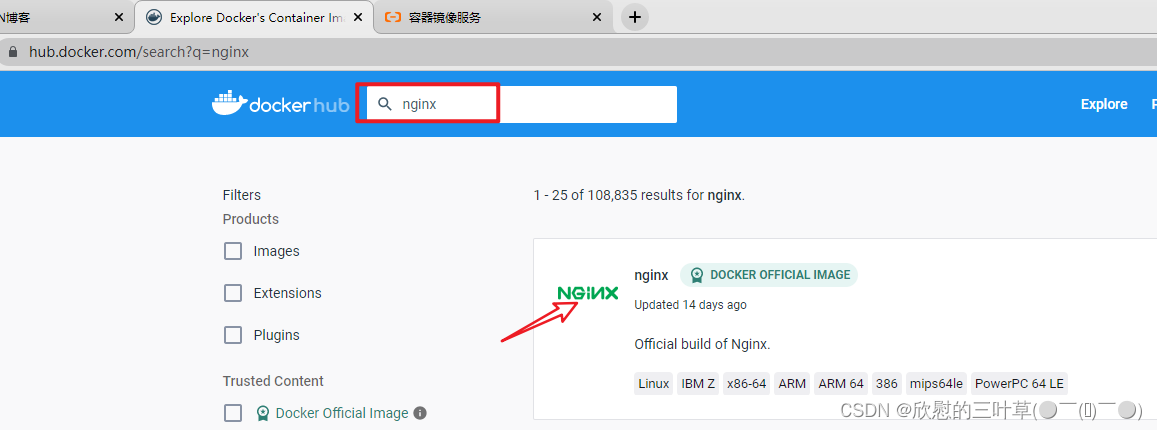Click the Linux tag chip

coord(654,384)
